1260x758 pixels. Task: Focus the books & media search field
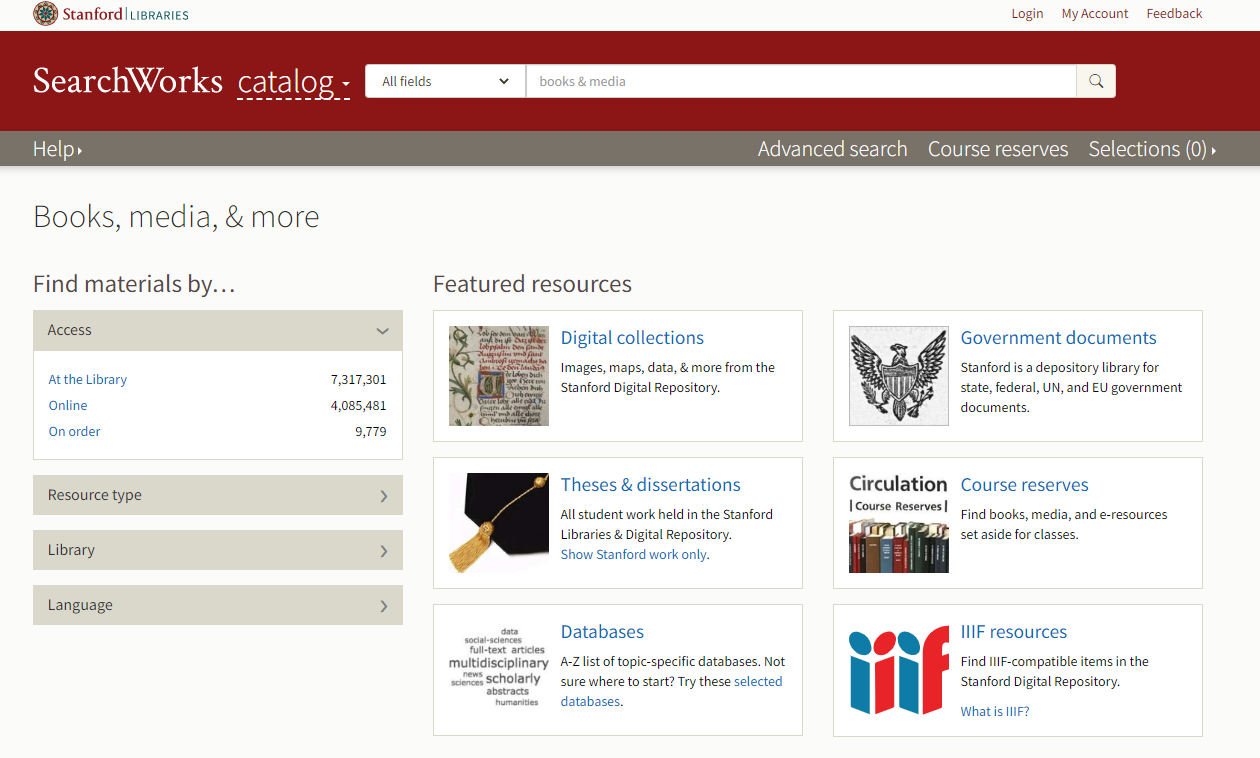click(801, 81)
